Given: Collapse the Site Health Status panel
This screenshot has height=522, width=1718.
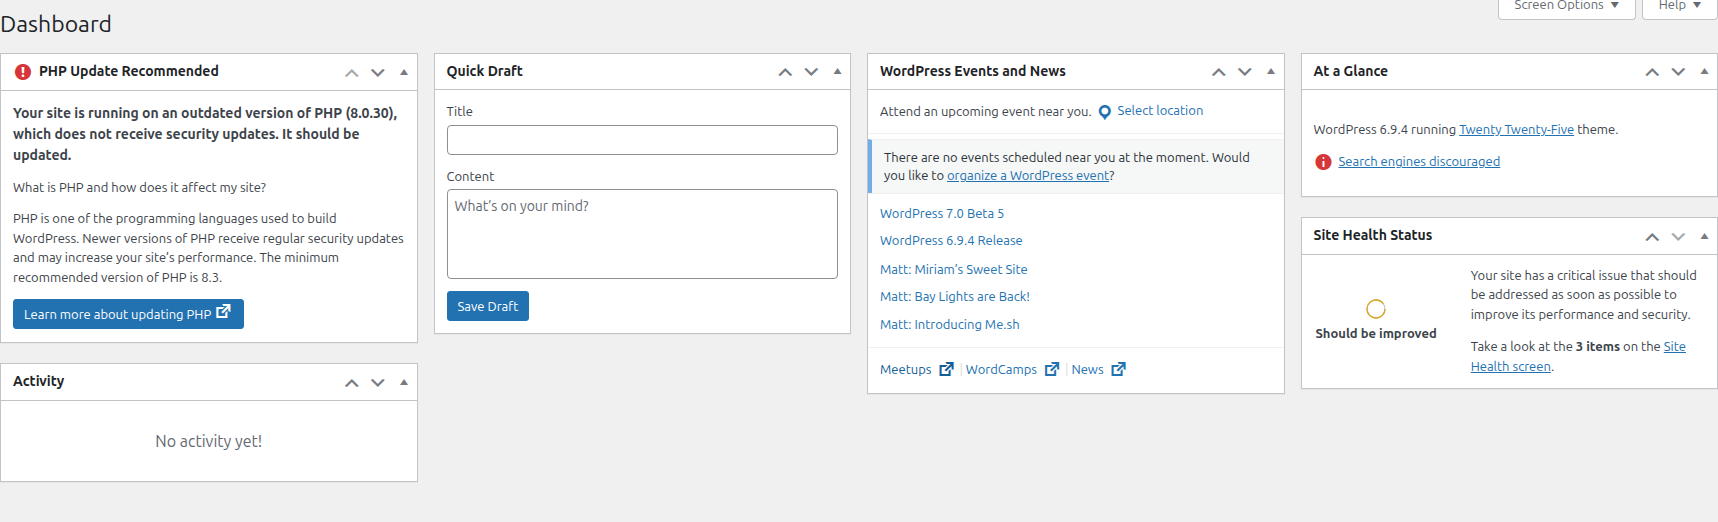Looking at the screenshot, I should (x=1704, y=236).
